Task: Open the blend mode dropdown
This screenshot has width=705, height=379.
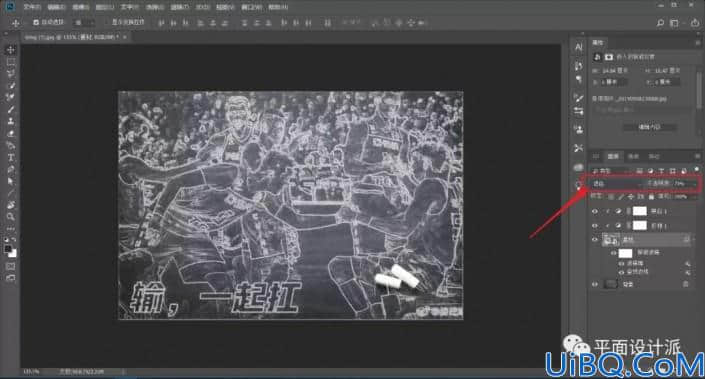Action: click(618, 183)
